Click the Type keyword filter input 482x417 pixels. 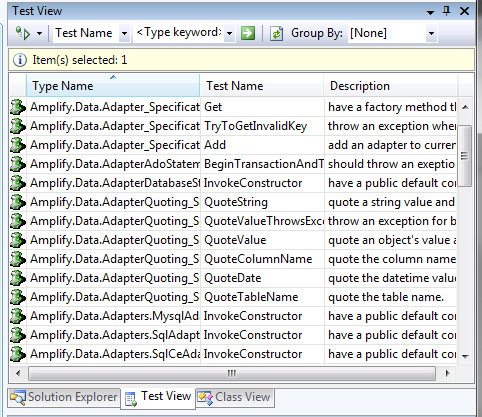click(179, 33)
